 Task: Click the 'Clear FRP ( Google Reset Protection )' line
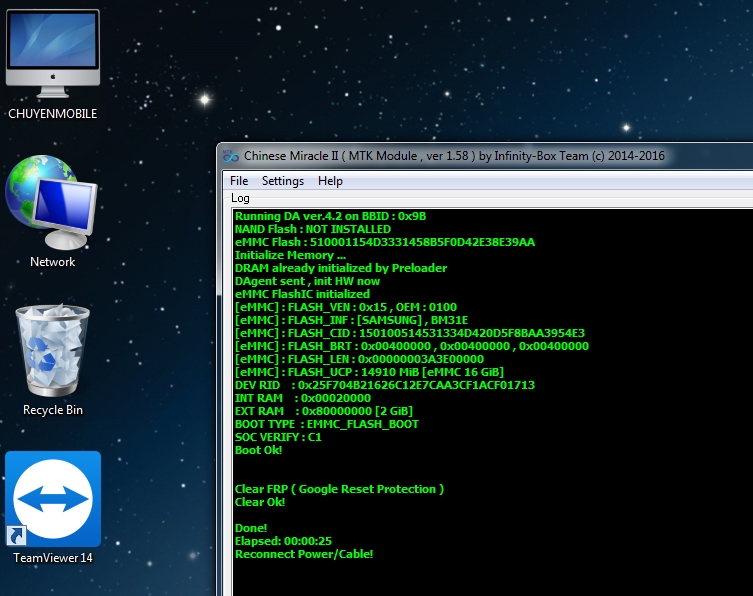pyautogui.click(x=339, y=489)
